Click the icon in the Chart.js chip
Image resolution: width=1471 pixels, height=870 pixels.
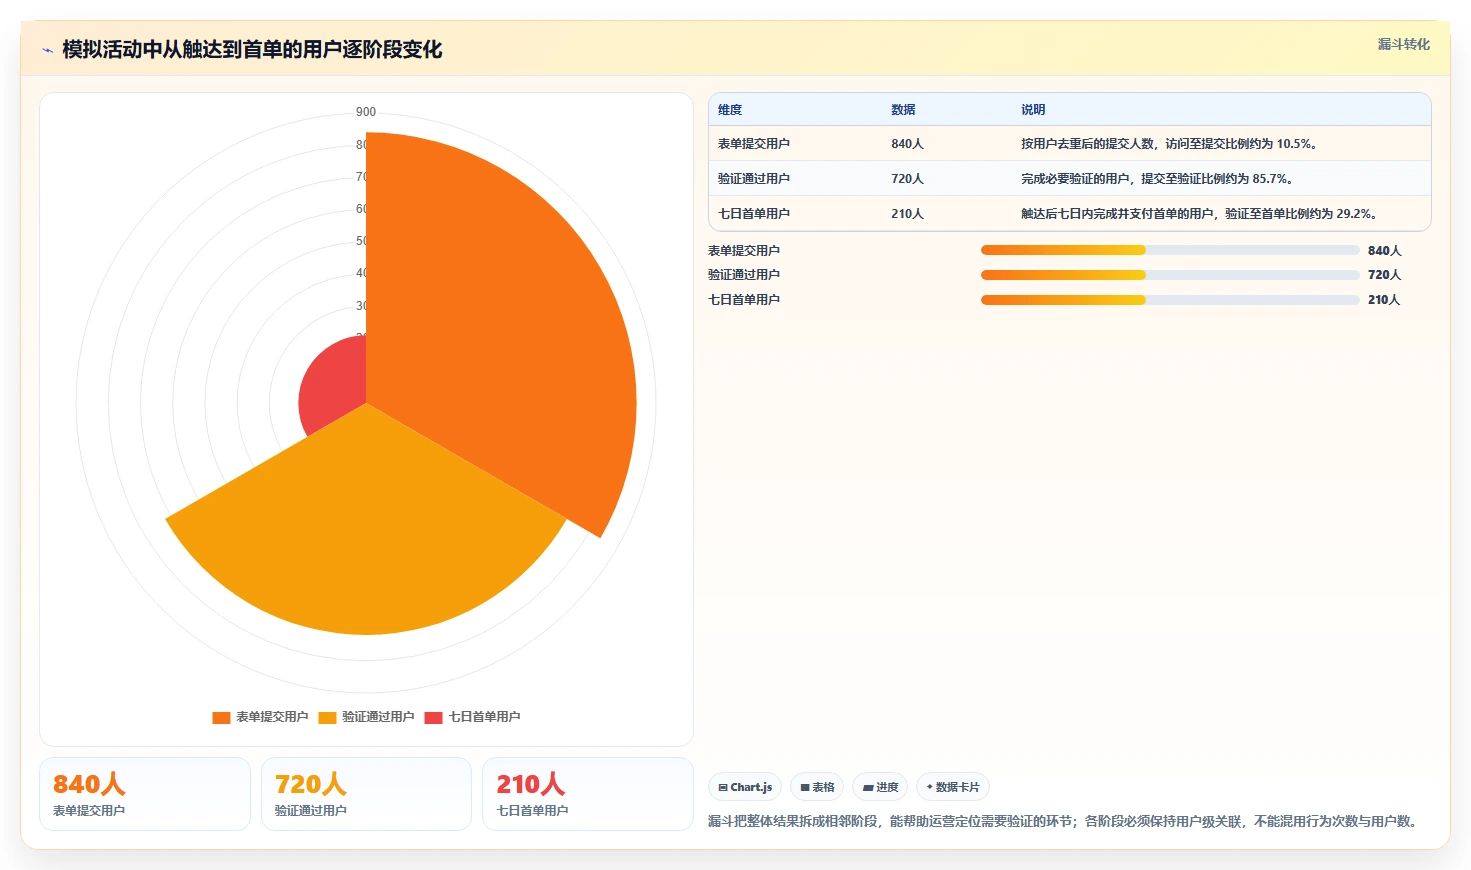coord(723,788)
